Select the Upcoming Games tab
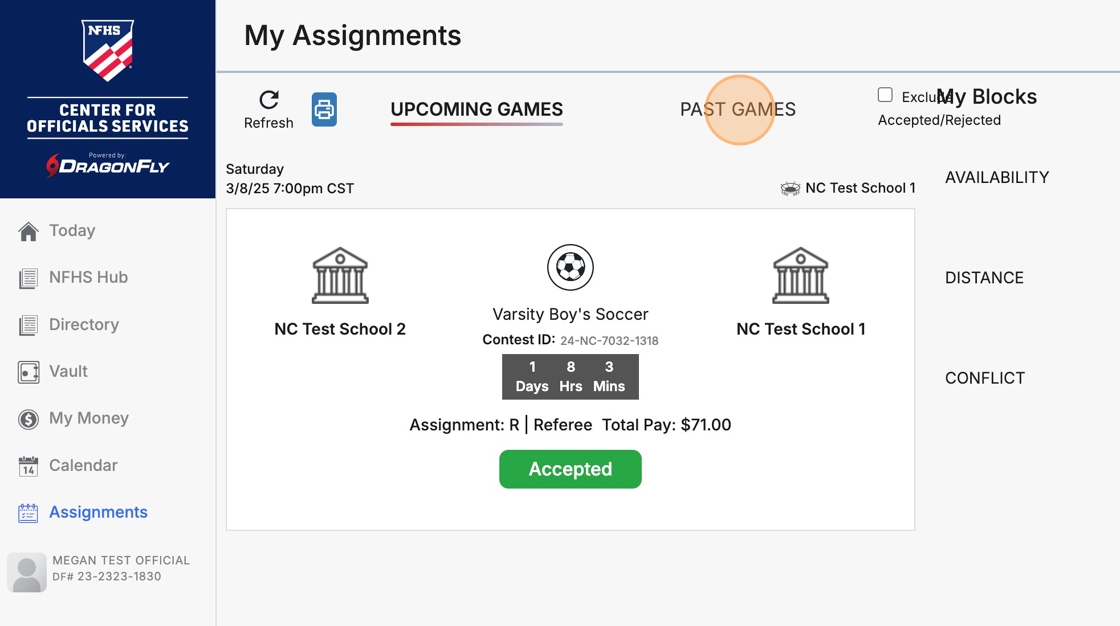 [x=477, y=109]
